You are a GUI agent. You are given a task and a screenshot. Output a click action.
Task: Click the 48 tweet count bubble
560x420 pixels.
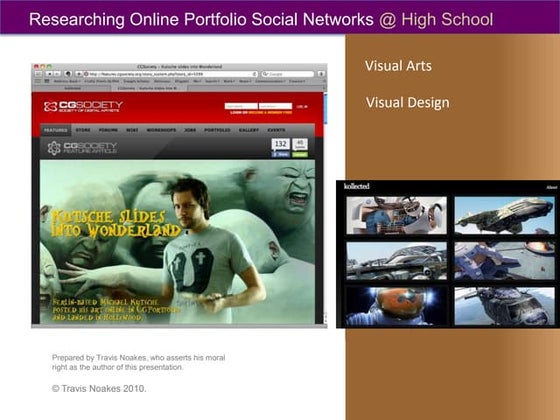pyautogui.click(x=300, y=144)
